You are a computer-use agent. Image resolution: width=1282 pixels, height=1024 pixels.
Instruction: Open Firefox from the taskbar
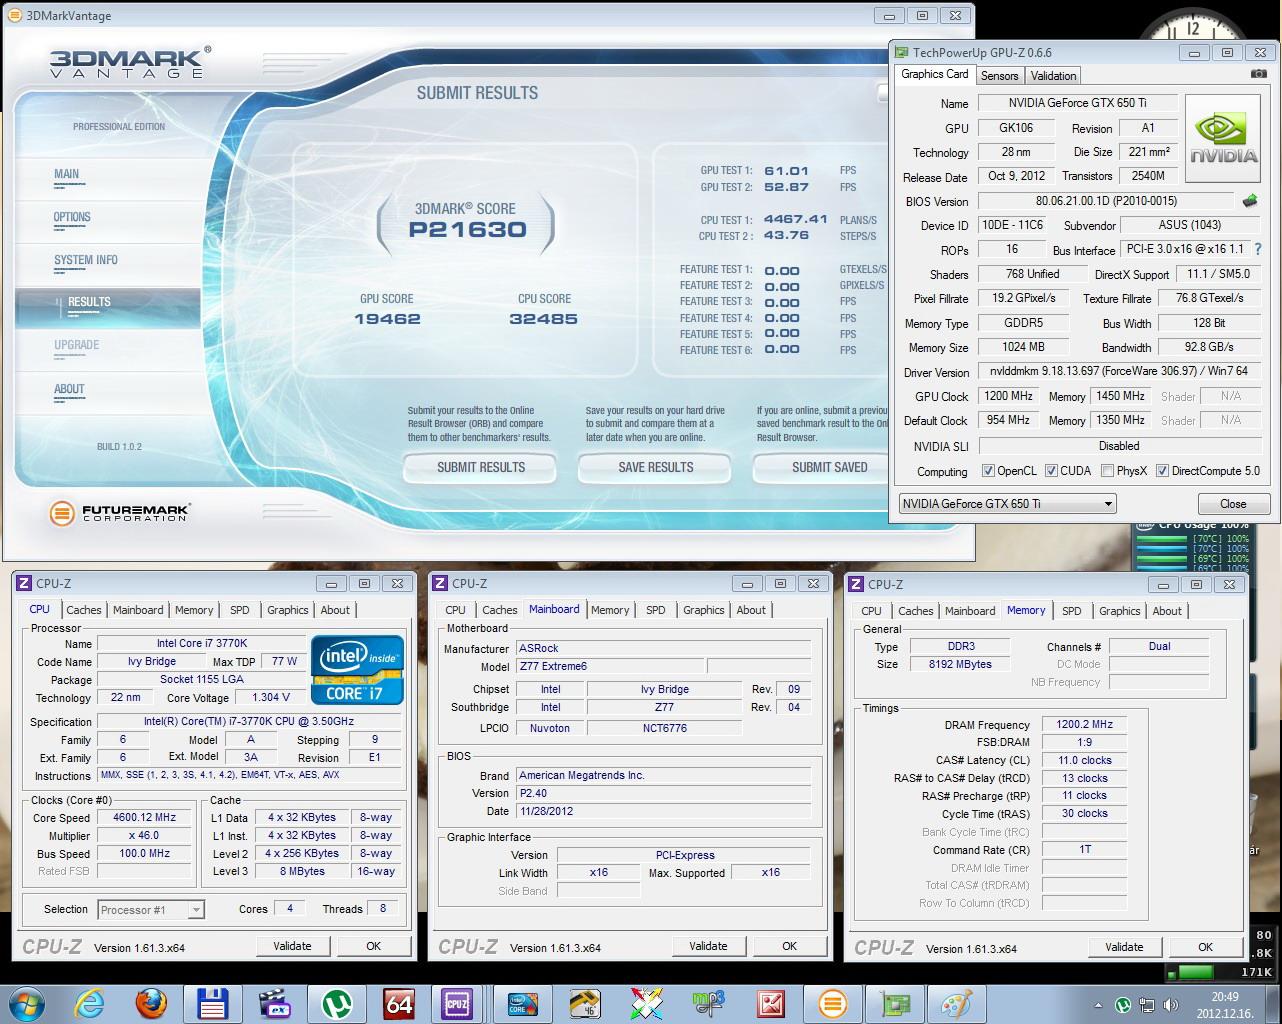point(152,1003)
